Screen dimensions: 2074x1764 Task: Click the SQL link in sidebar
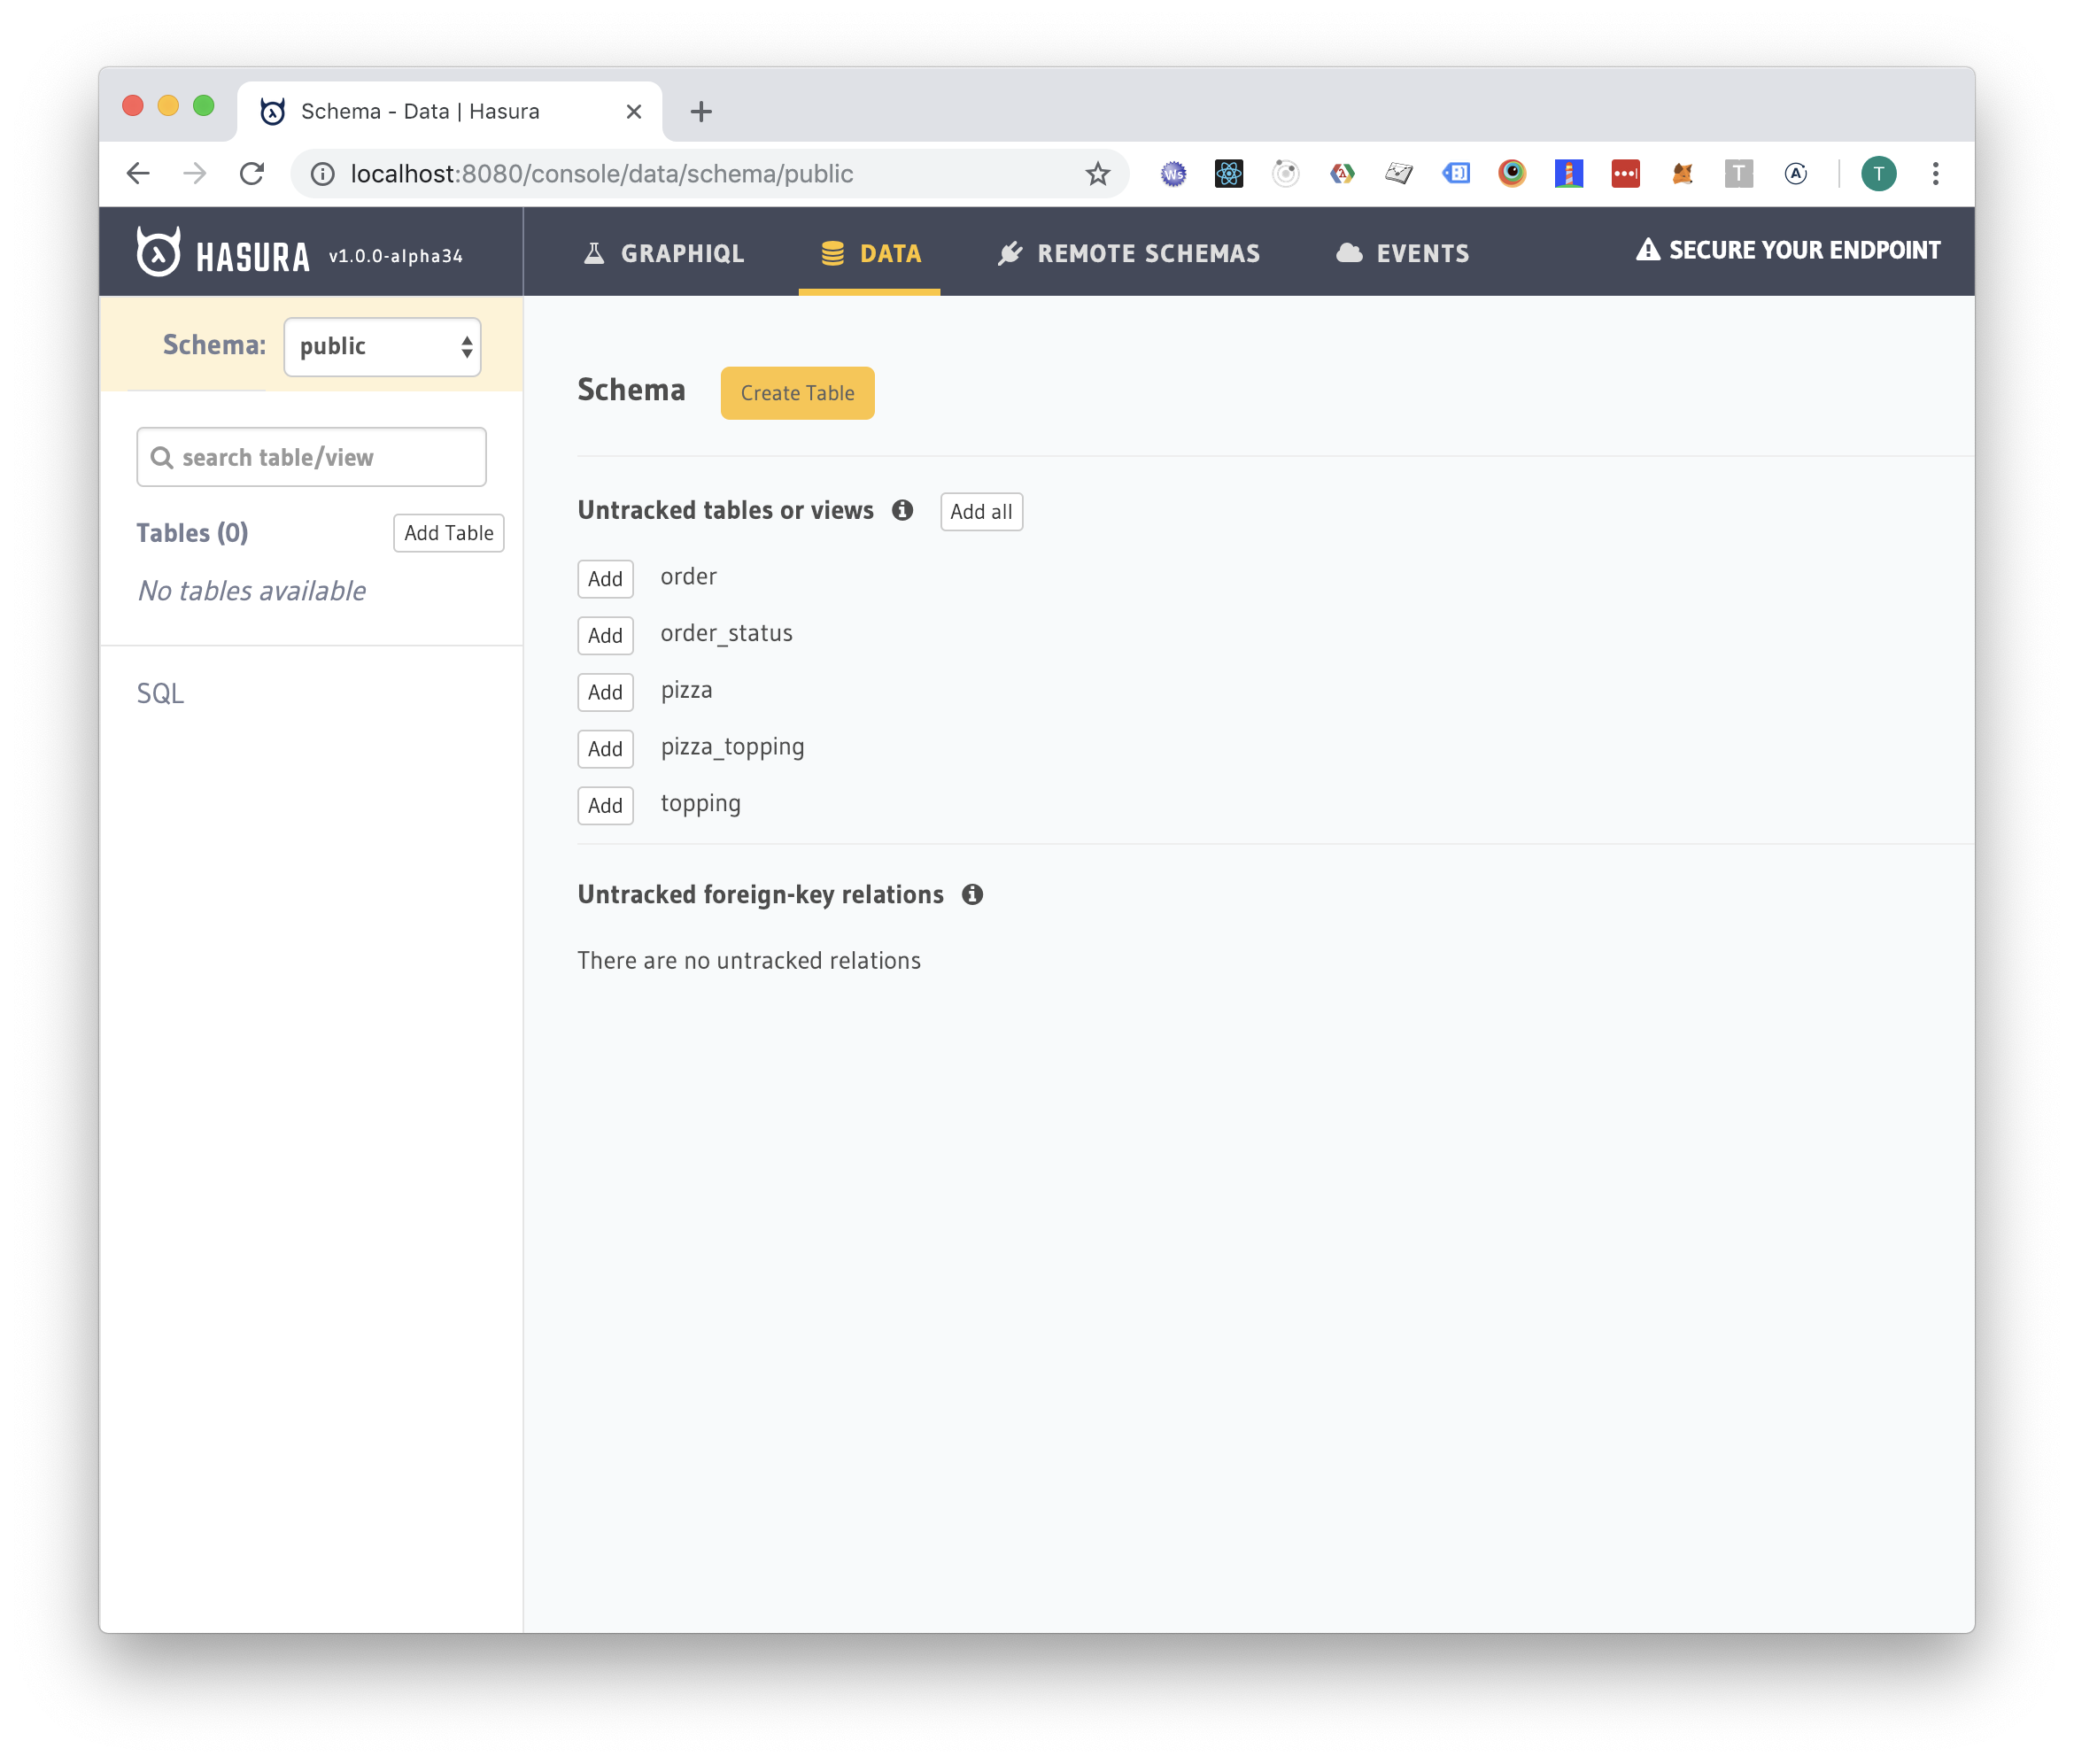tap(161, 693)
